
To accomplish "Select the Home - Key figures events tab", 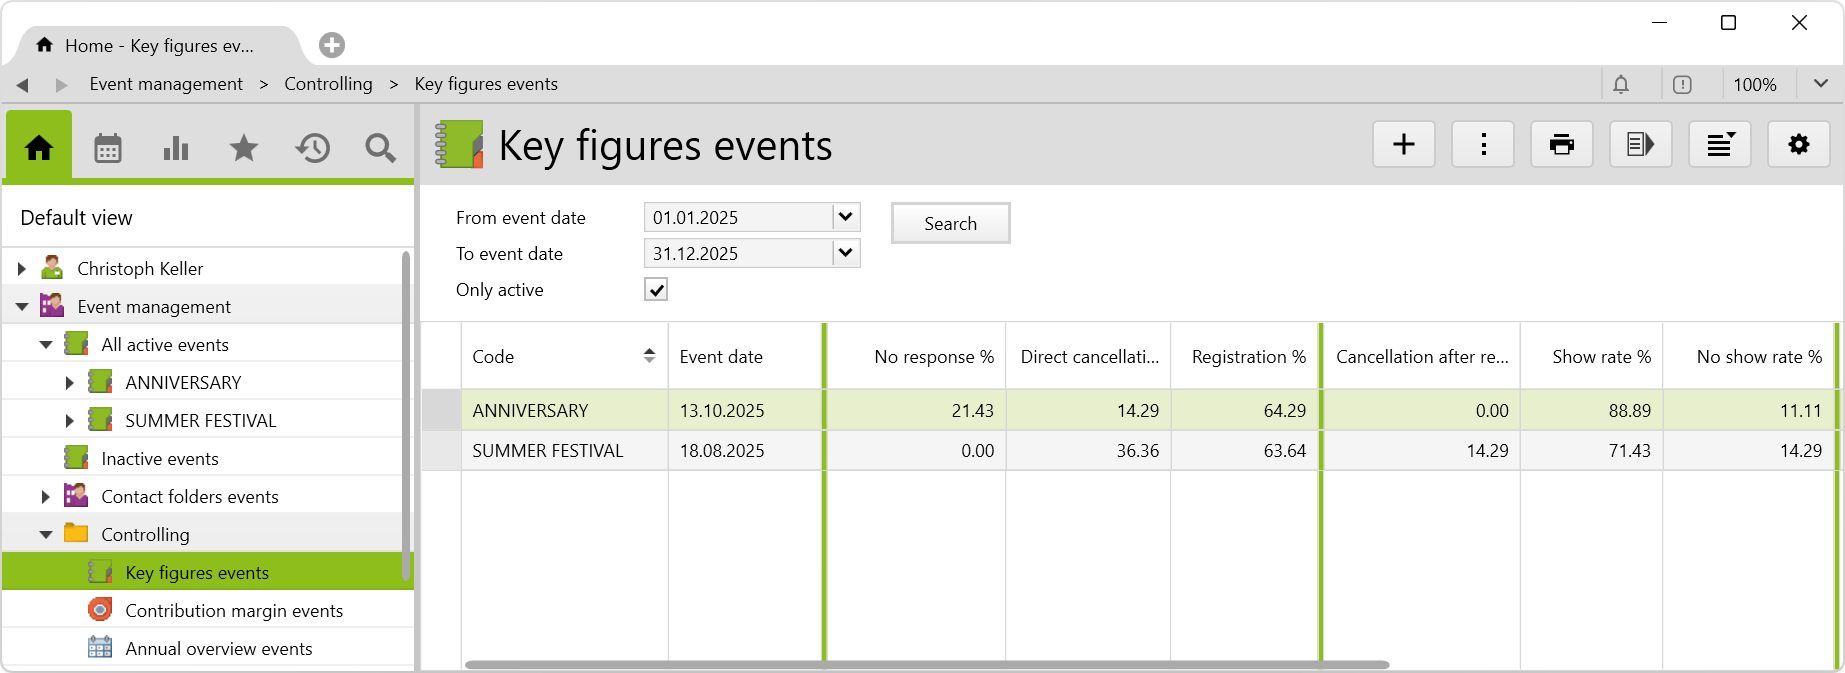I will click(158, 46).
